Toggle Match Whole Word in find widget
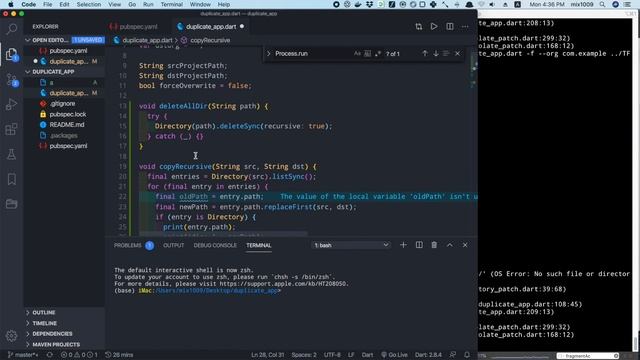The image size is (640, 360). [367, 53]
